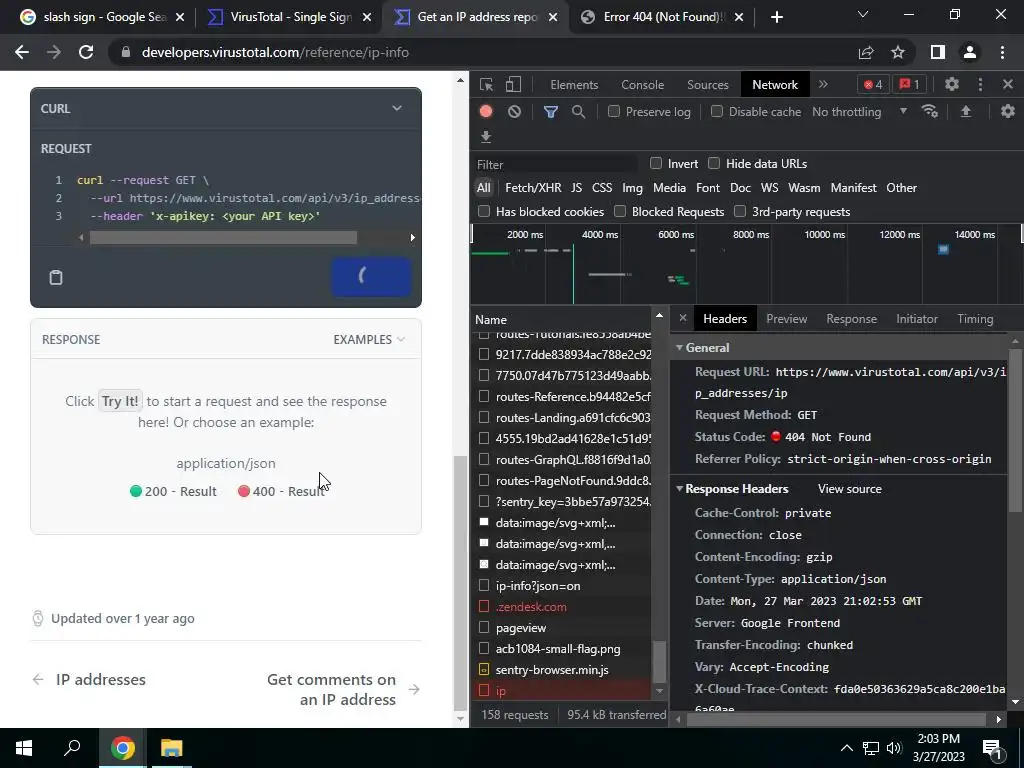Click the issues count flag badge
1024x768 pixels.
click(x=909, y=84)
